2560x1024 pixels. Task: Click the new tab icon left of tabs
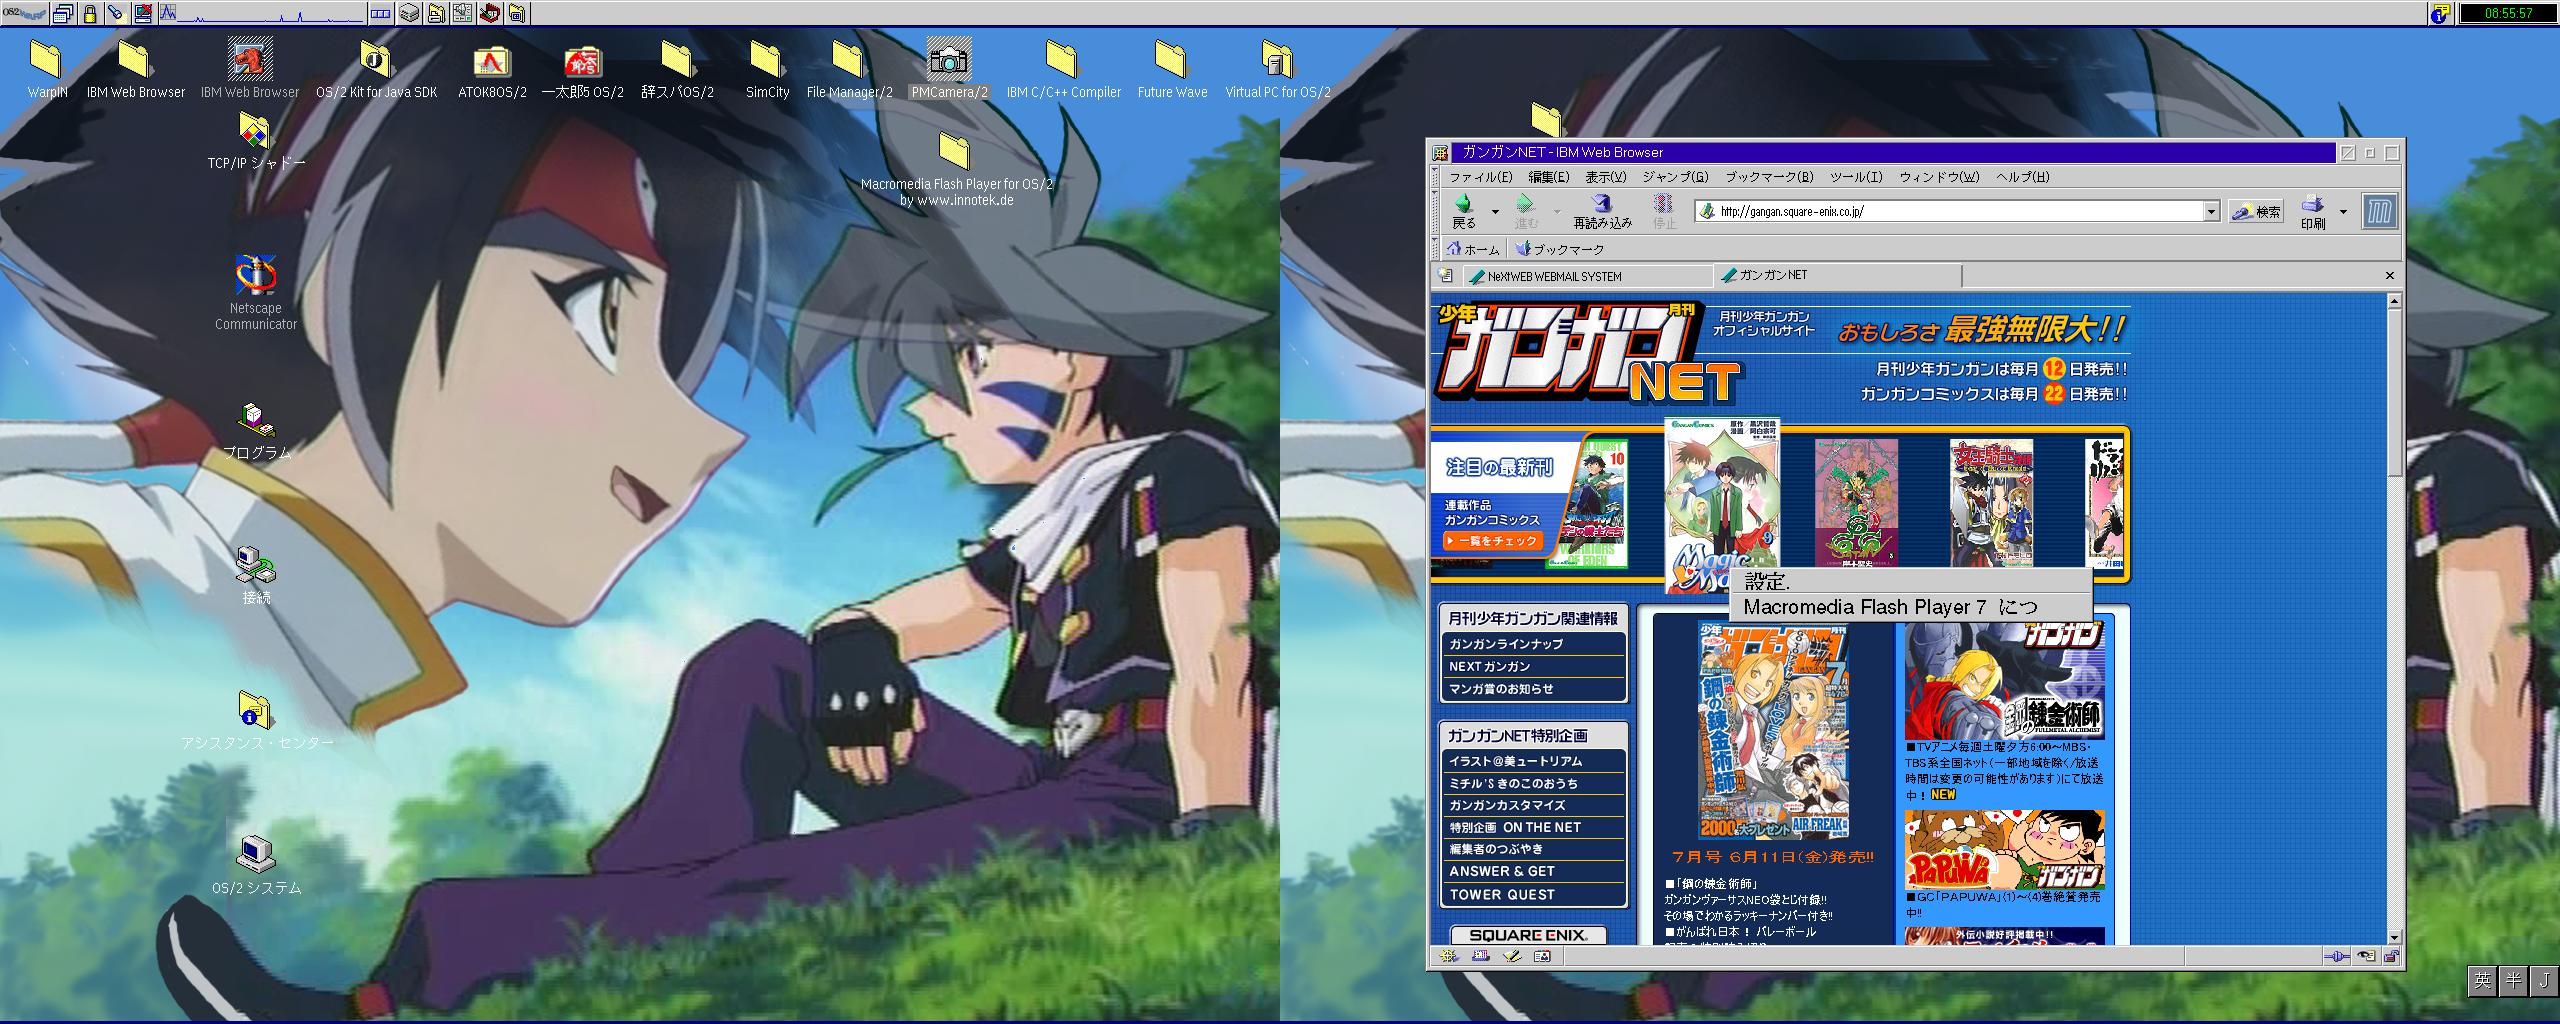point(1445,275)
